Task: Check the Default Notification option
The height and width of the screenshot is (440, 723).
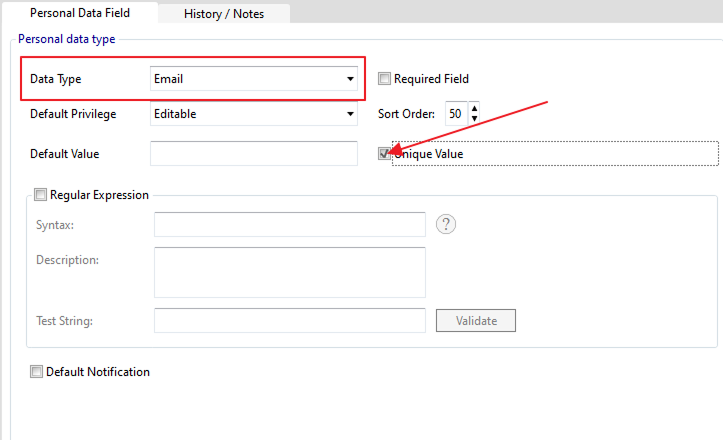Action: tap(37, 372)
